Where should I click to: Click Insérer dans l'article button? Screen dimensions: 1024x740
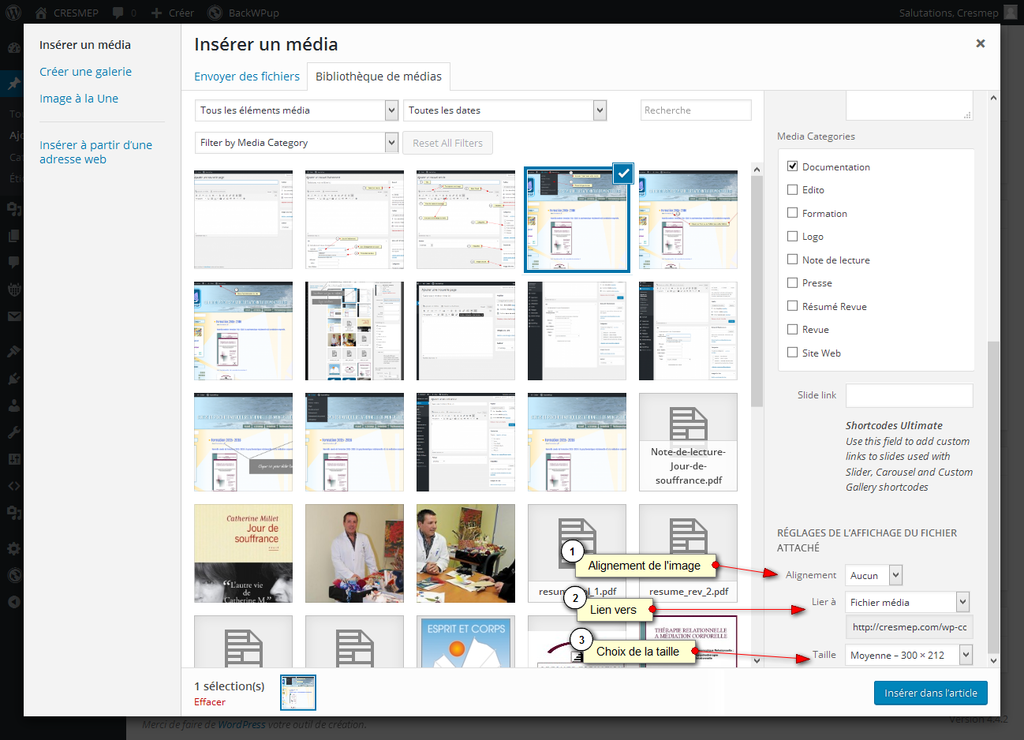coord(931,693)
